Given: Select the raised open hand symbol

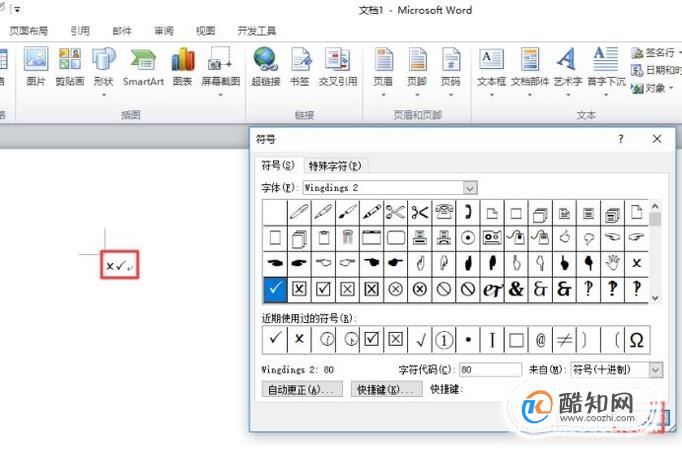Looking at the screenshot, I should 612,263.
